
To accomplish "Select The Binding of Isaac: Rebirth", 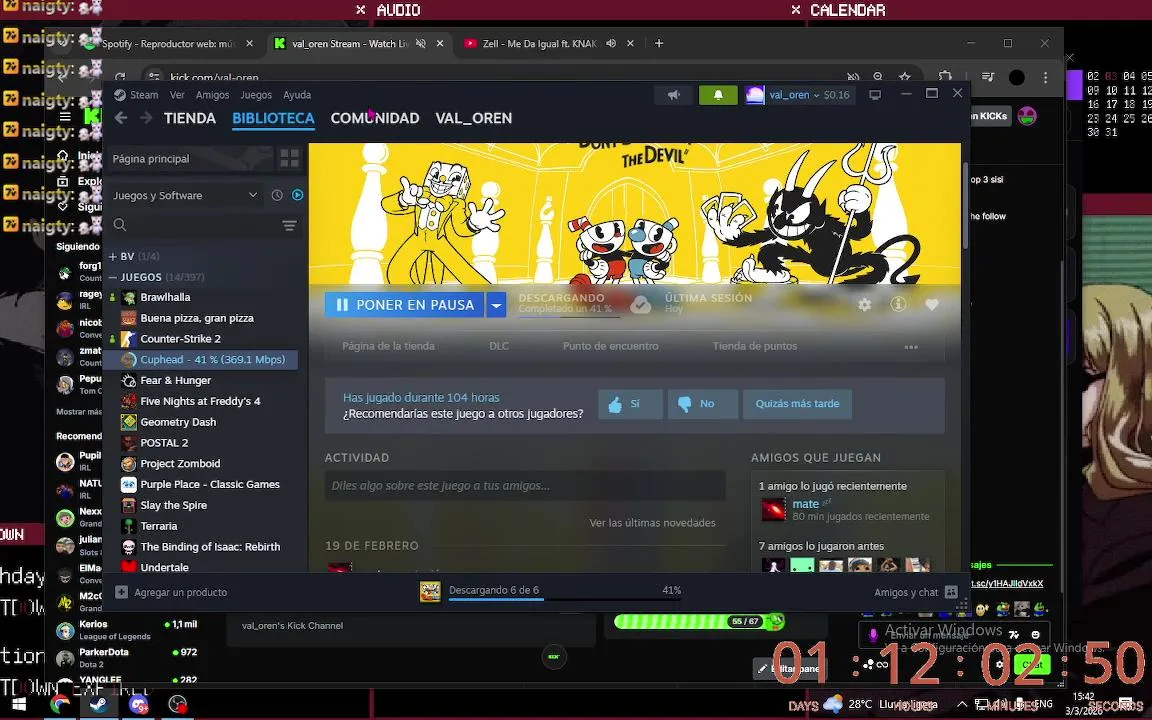I will [210, 547].
